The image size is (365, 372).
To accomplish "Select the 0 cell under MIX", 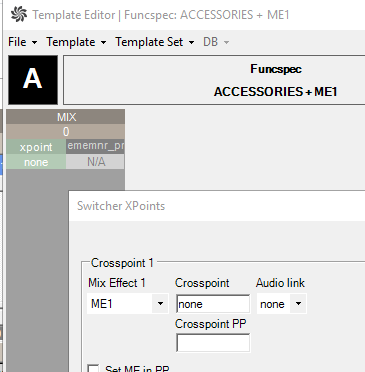I will pos(66,132).
